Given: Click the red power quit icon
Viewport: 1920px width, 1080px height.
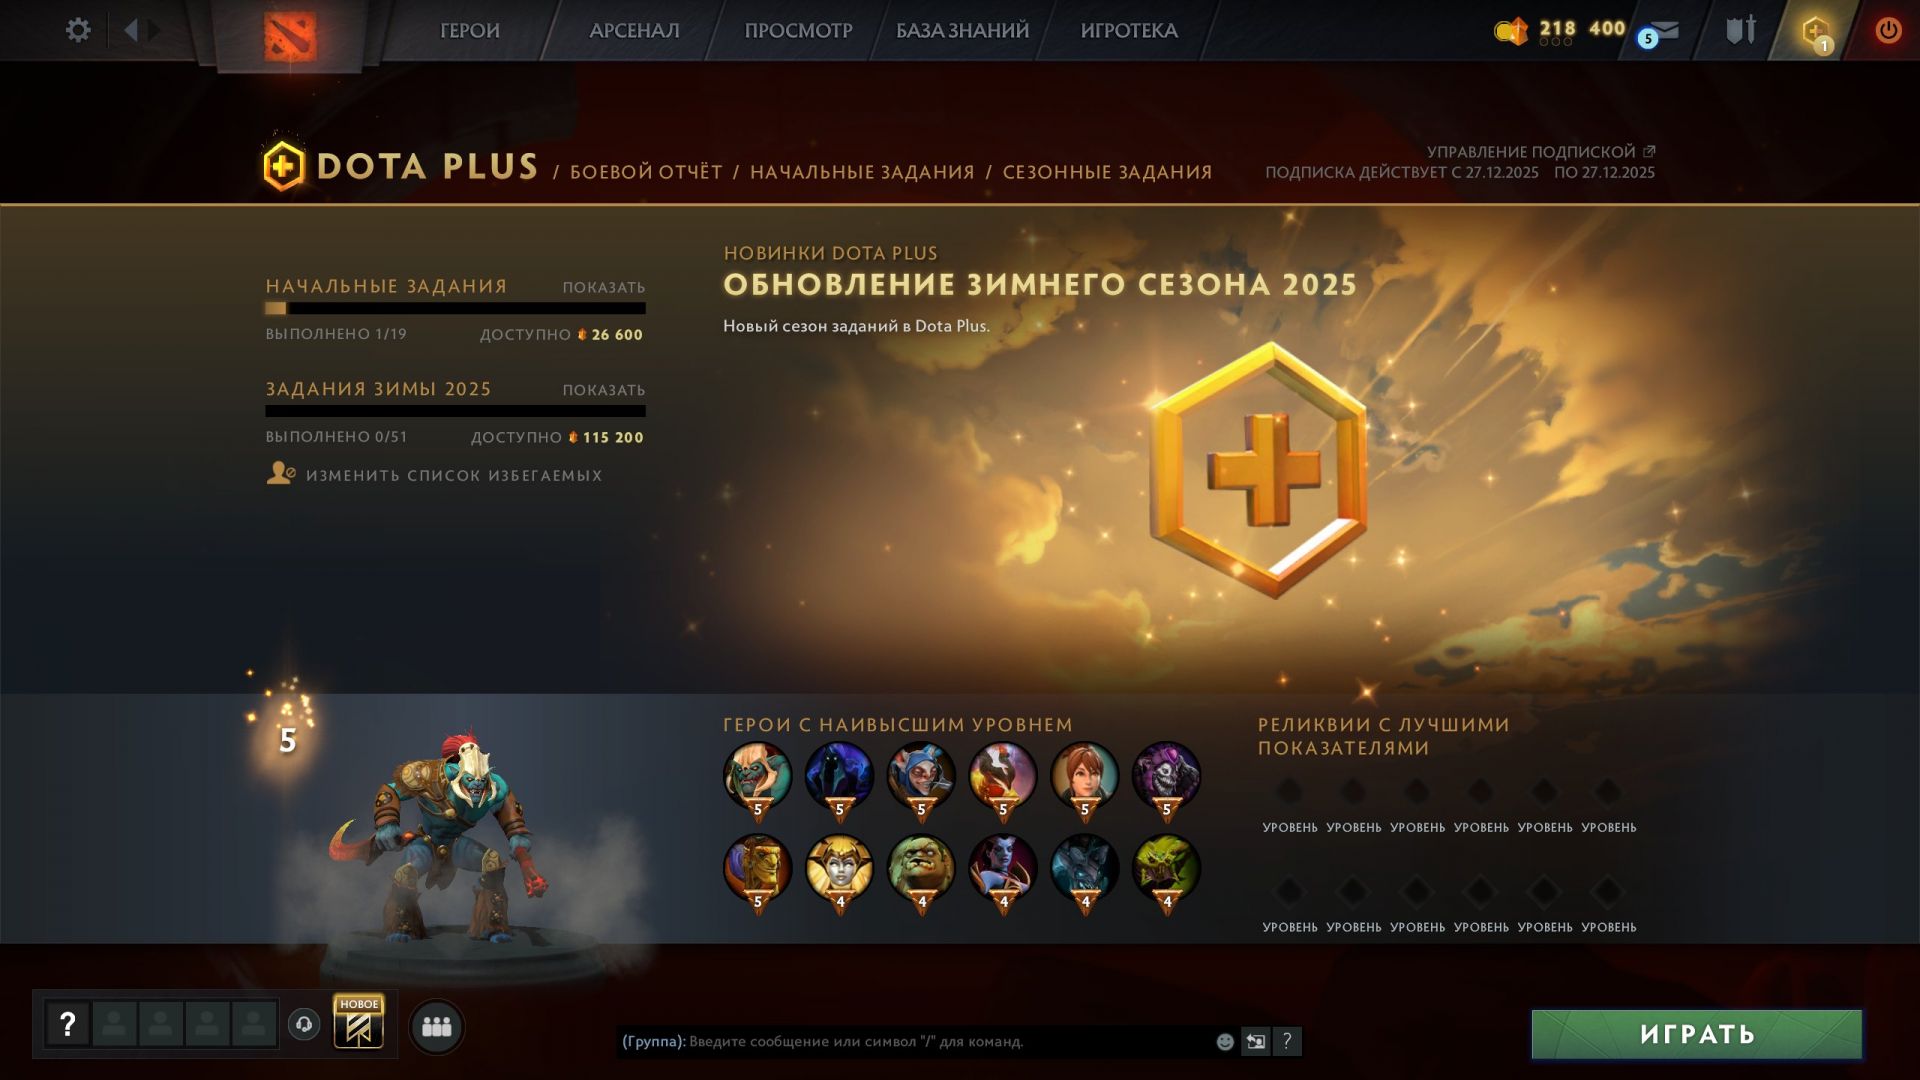Looking at the screenshot, I should 1888,30.
